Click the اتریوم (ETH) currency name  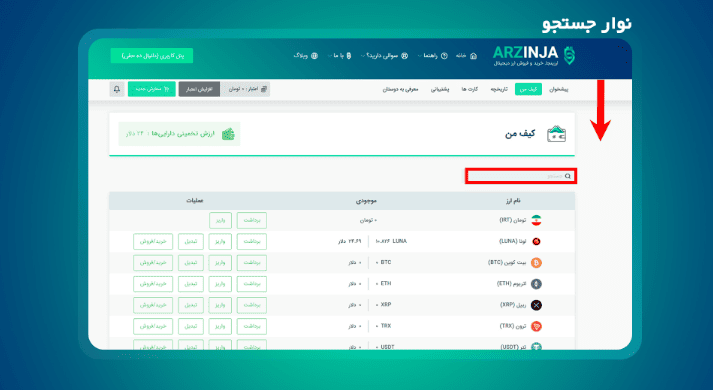click(511, 284)
